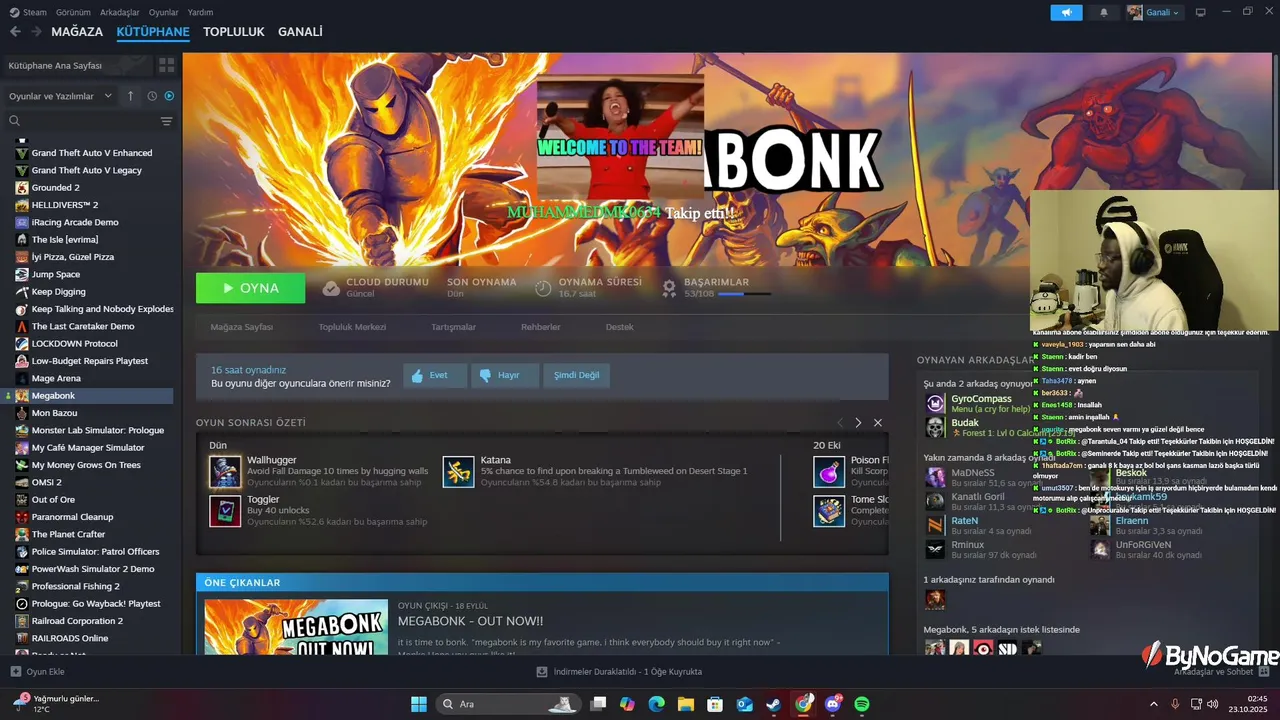
Task: Open Steam from the Windows taskbar
Action: pyautogui.click(x=774, y=704)
